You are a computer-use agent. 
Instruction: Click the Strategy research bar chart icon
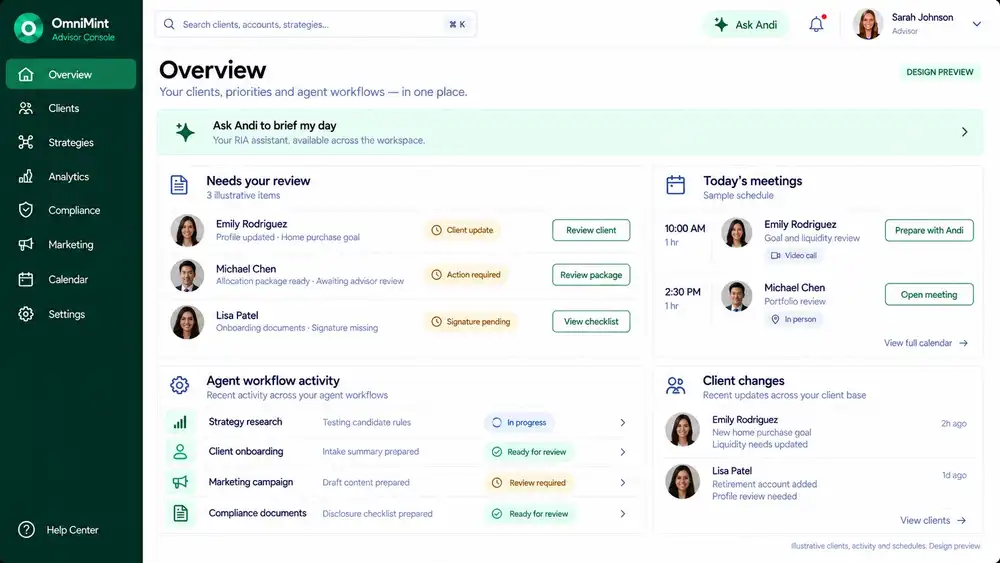point(180,422)
